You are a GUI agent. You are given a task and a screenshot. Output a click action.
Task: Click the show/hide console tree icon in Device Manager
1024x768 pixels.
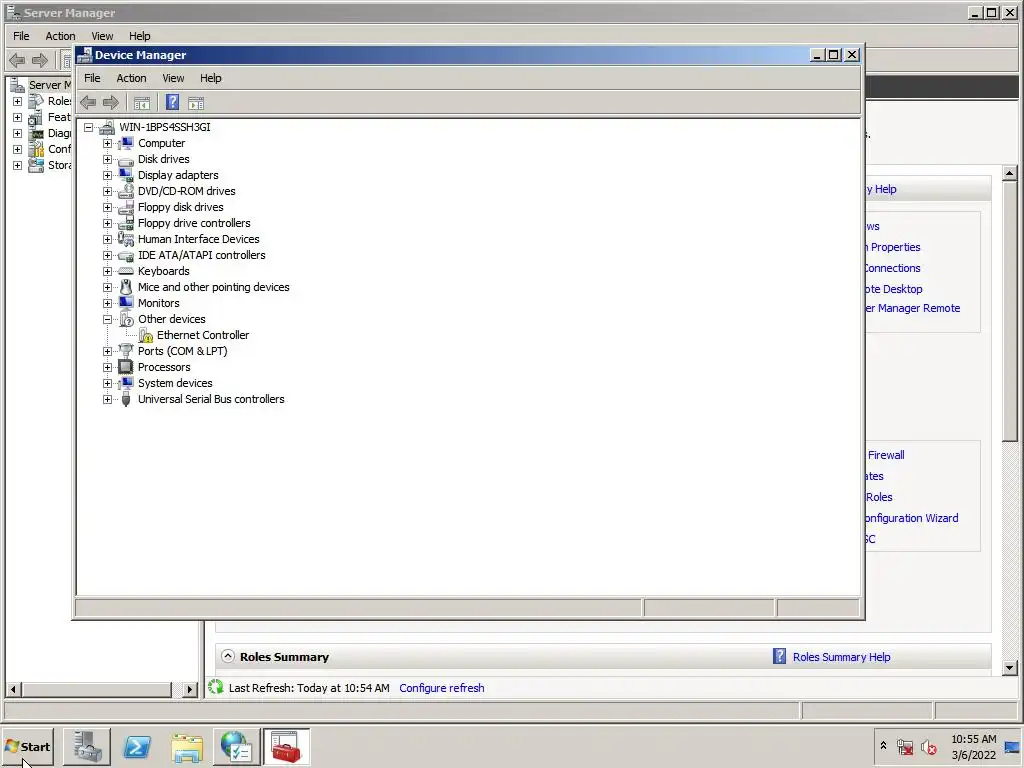142,103
